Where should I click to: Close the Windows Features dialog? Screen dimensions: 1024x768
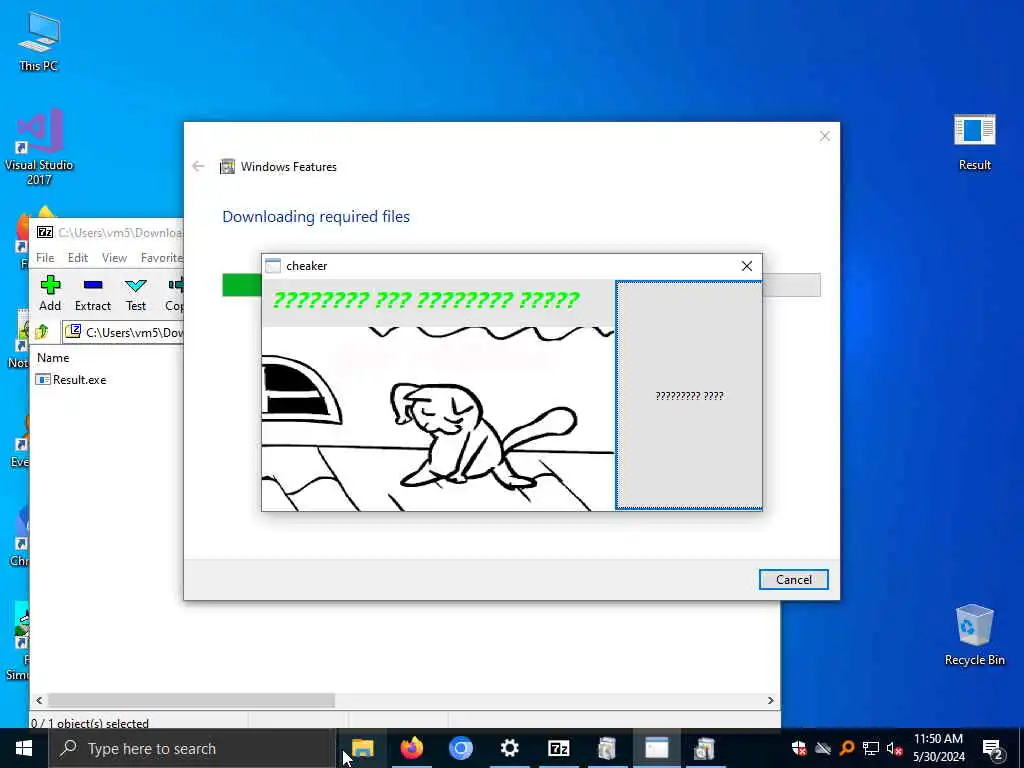(825, 136)
